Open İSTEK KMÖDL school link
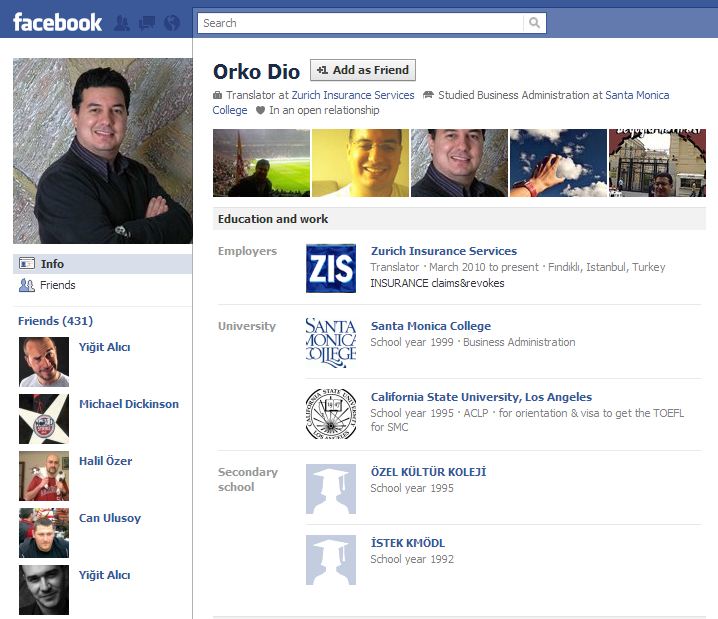Image resolution: width=718 pixels, height=619 pixels. [408, 543]
